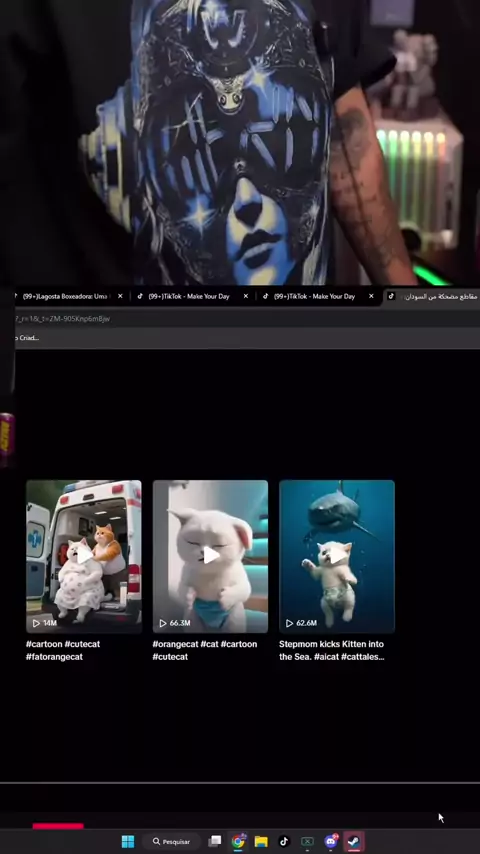Open the Stepmom kicks Kitten caption link
The width and height of the screenshot is (480, 854).
click(x=332, y=650)
